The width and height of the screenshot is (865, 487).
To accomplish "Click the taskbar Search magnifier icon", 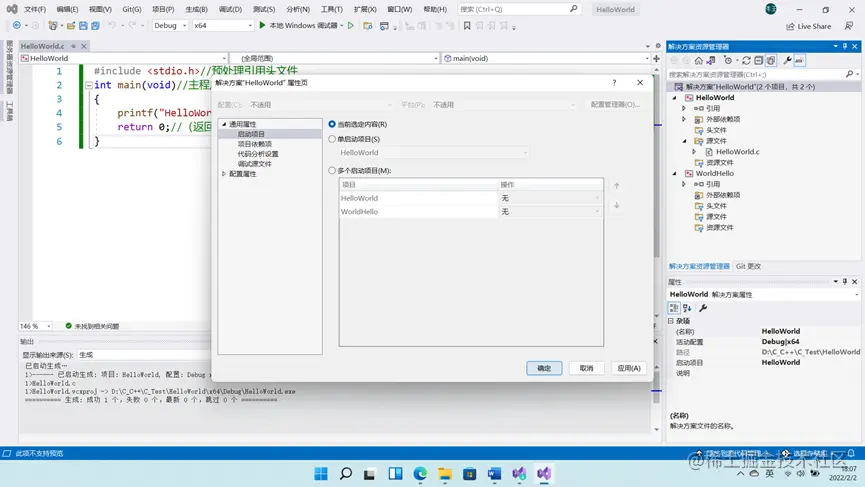I will click(x=346, y=473).
